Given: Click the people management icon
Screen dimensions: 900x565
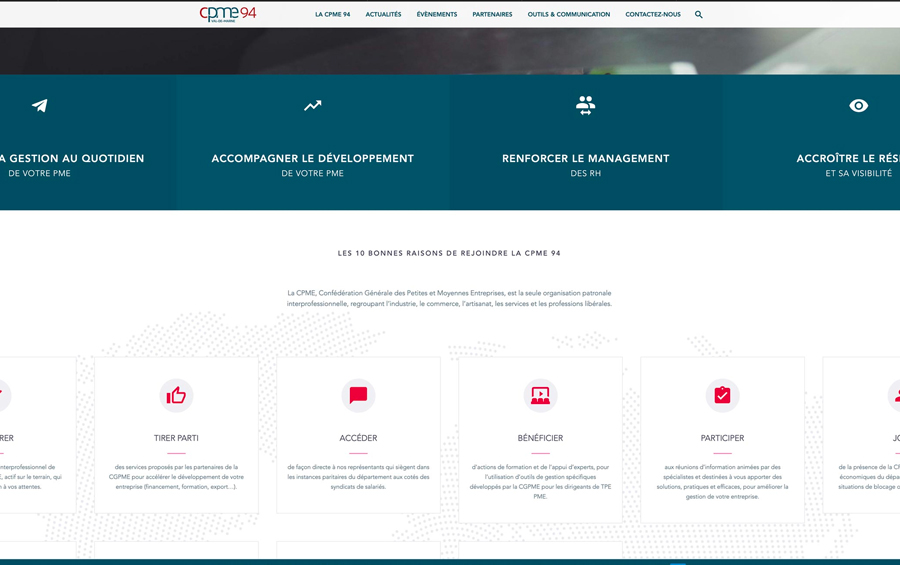Looking at the screenshot, I should [x=585, y=106].
